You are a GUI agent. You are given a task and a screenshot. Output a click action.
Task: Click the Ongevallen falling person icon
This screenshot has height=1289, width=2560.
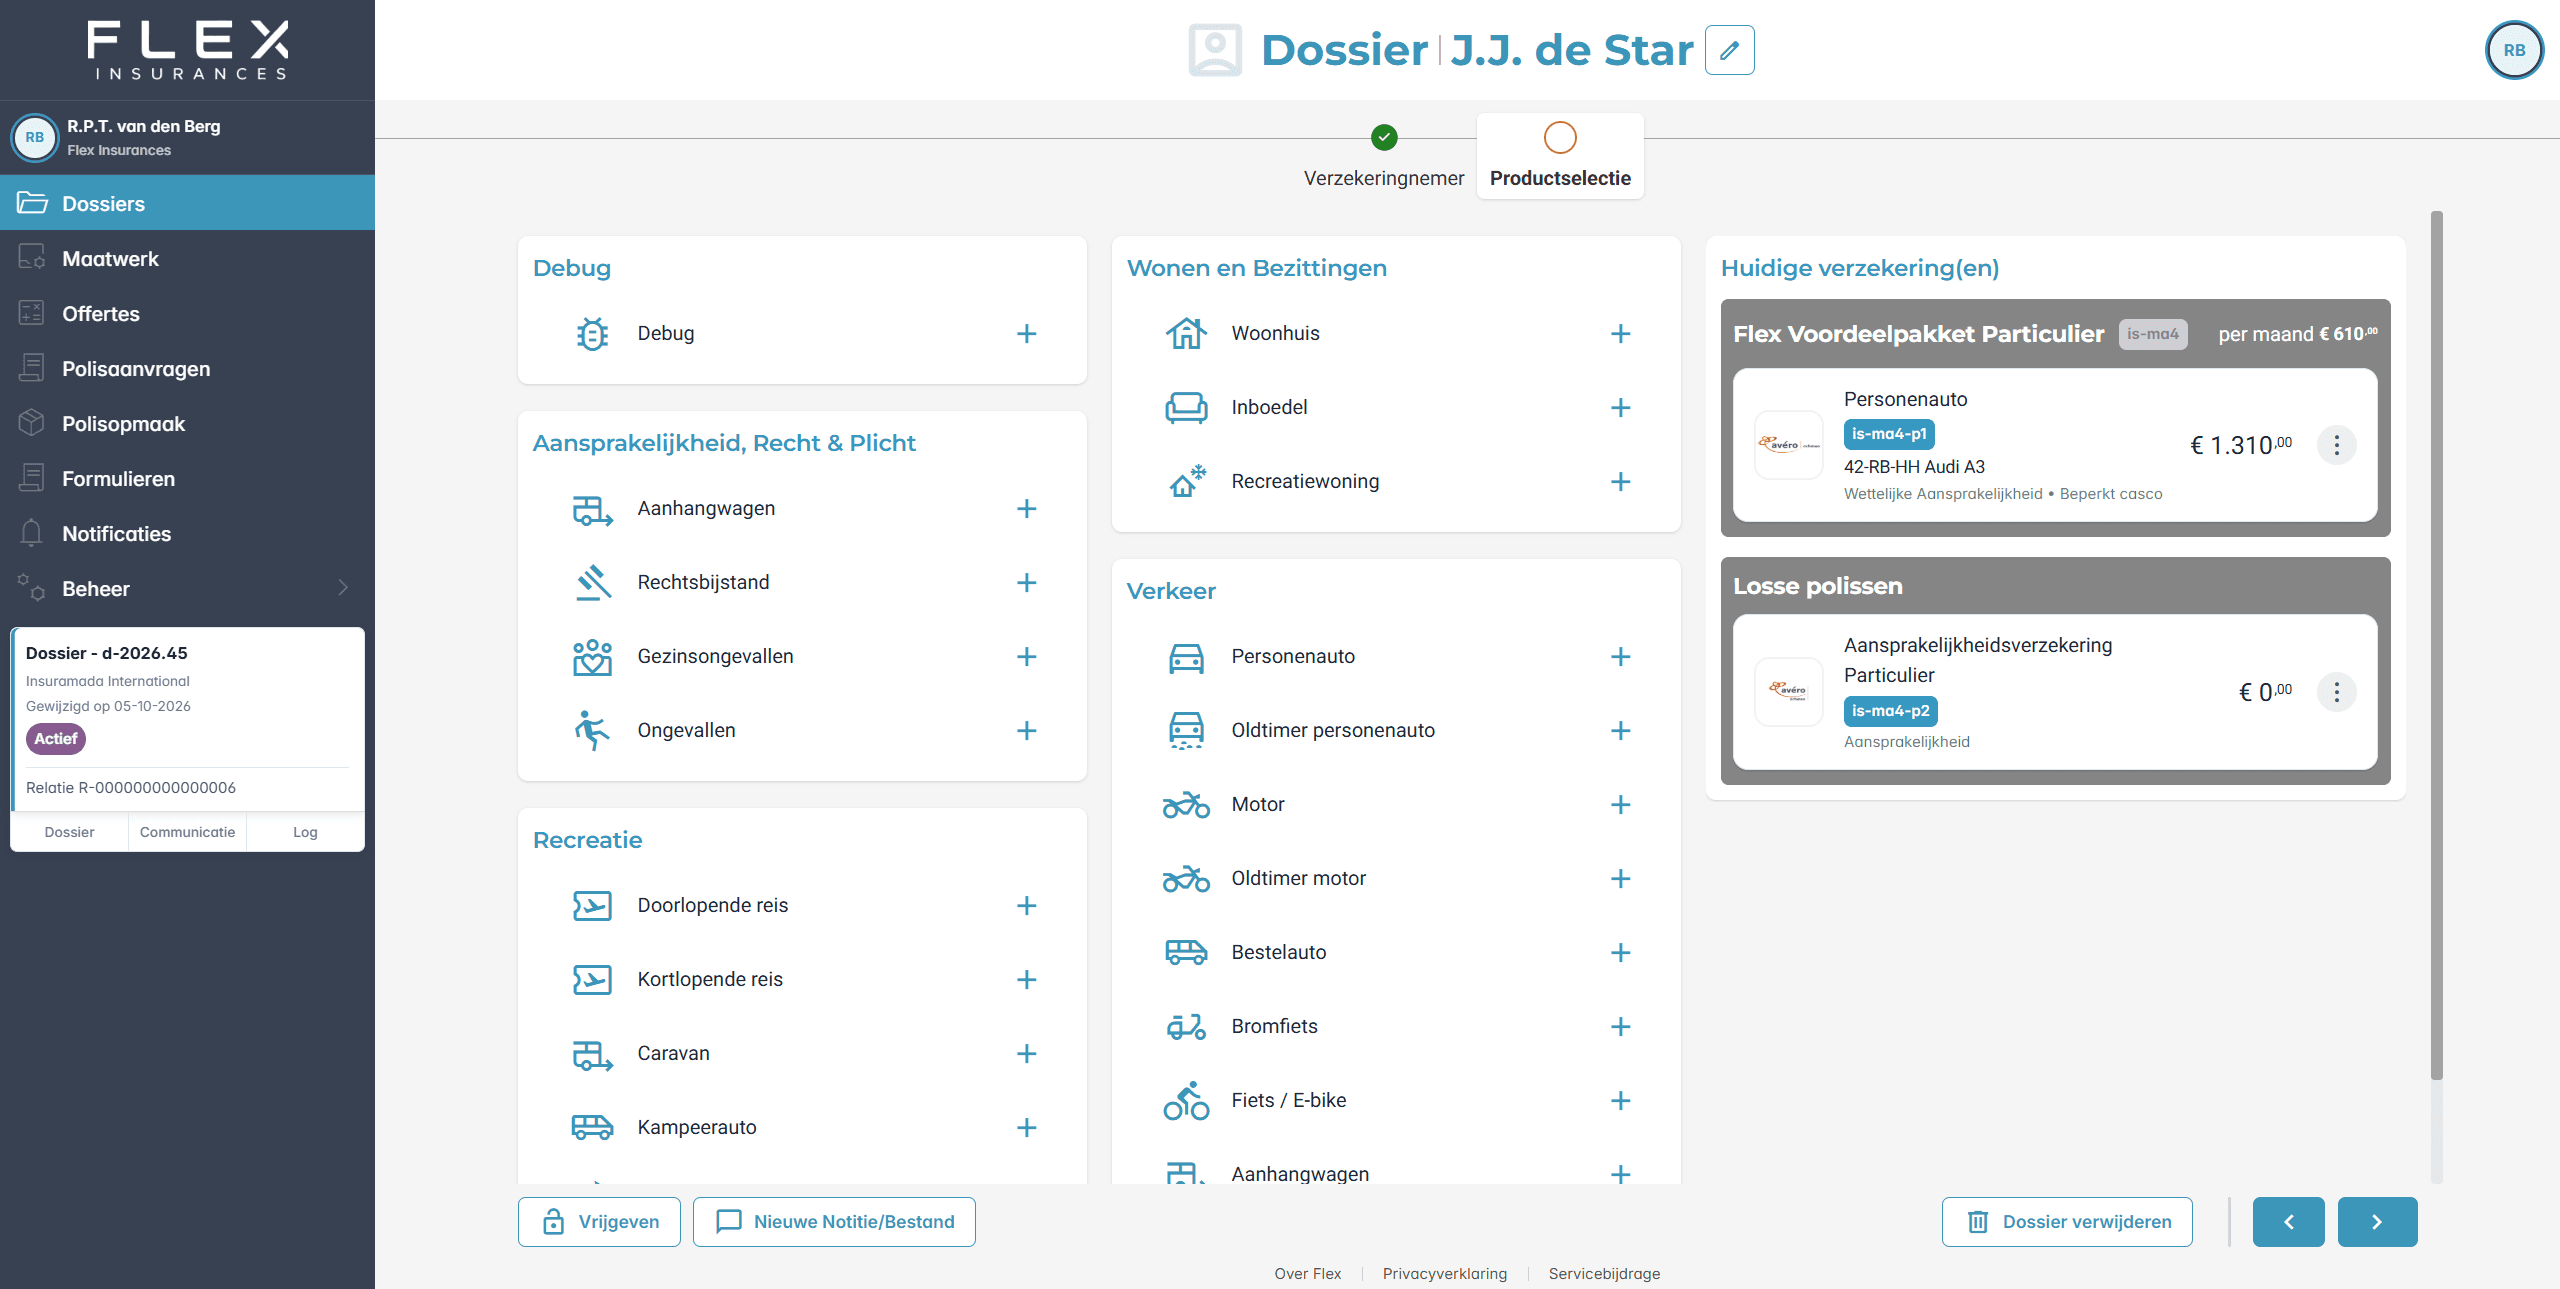click(x=592, y=730)
